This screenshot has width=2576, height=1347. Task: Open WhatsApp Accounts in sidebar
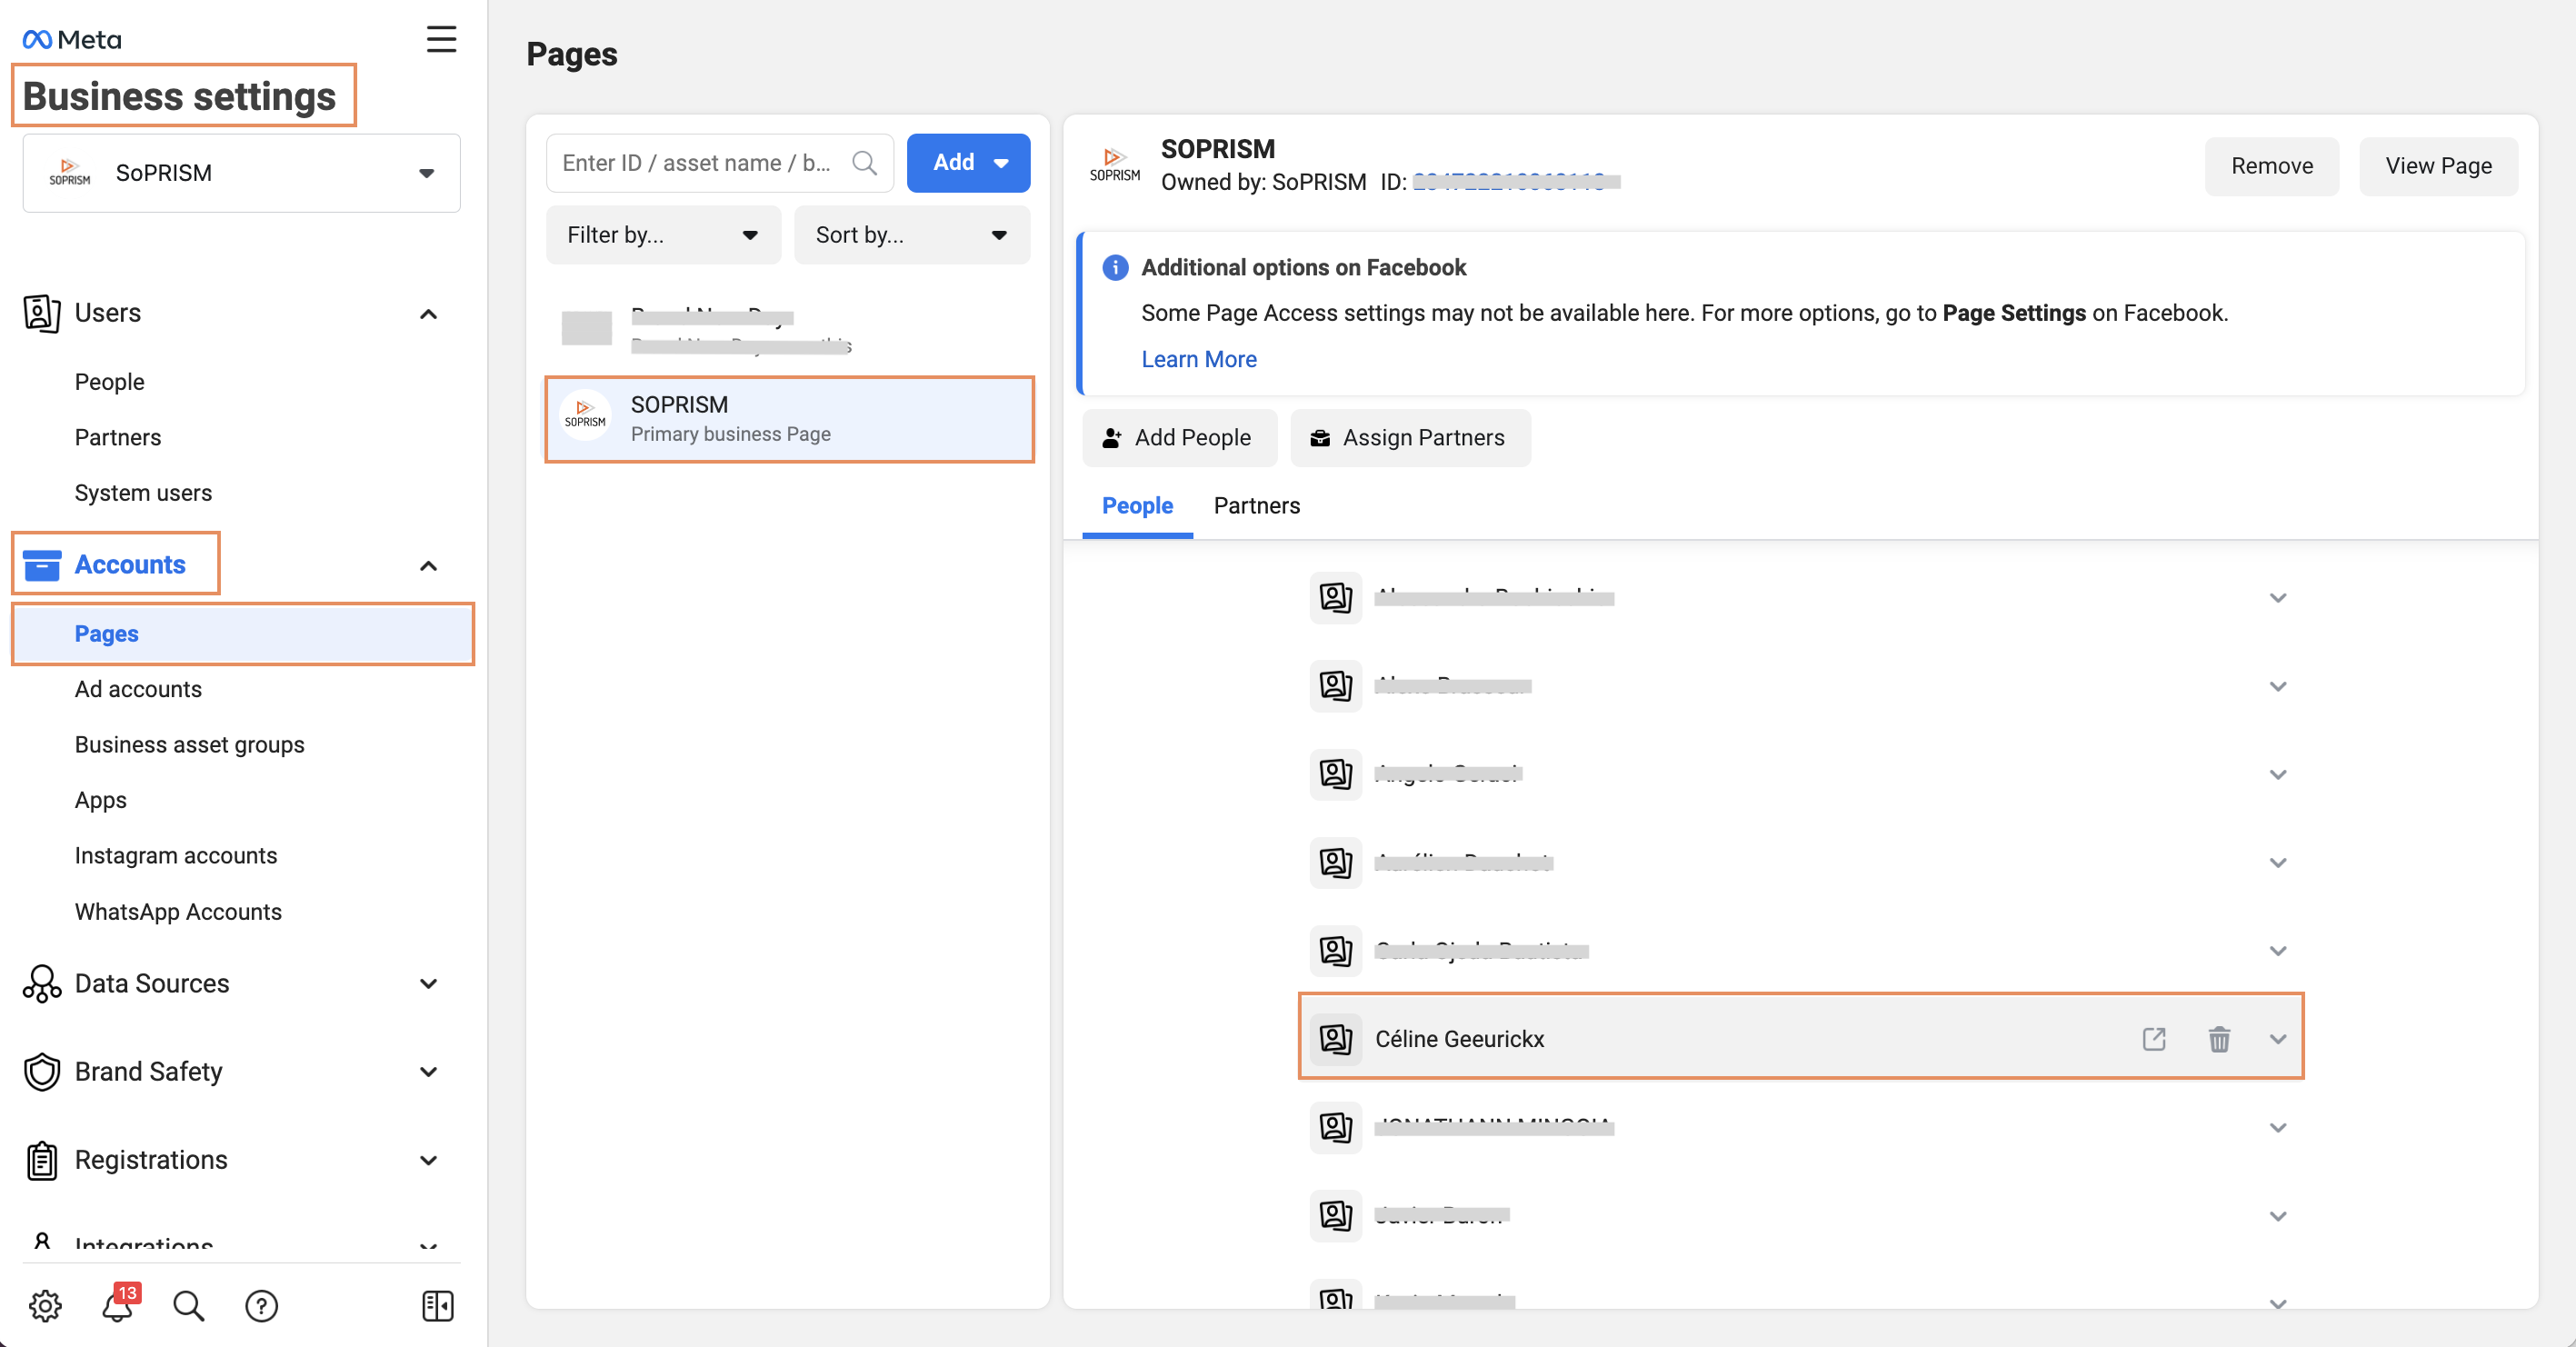click(178, 911)
